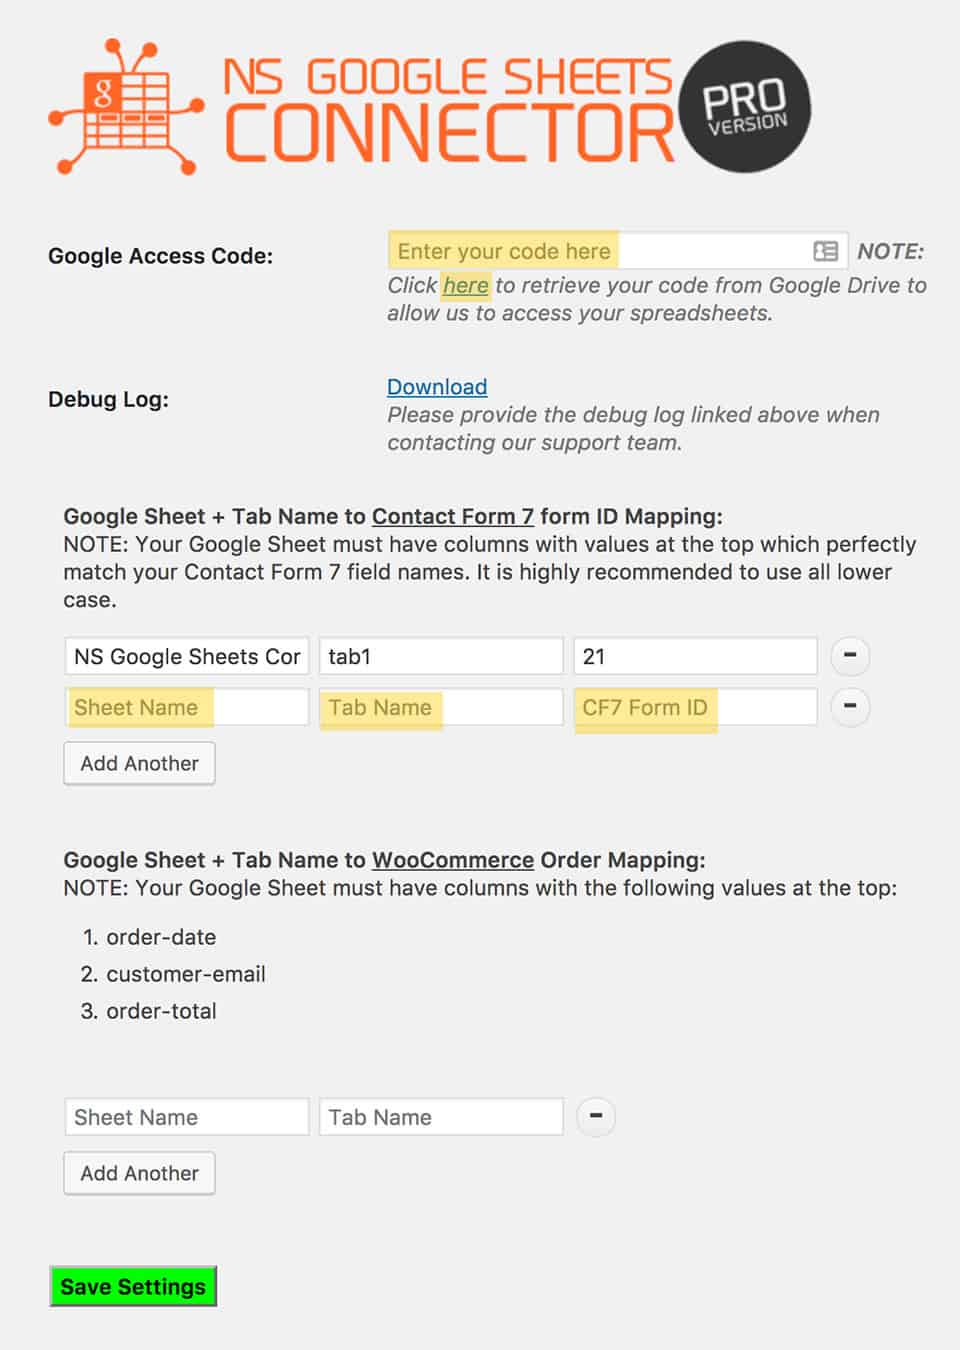Screen dimensions: 960x1350
Task: Click the WooCommerce Sheet Name field
Action: tap(187, 1117)
